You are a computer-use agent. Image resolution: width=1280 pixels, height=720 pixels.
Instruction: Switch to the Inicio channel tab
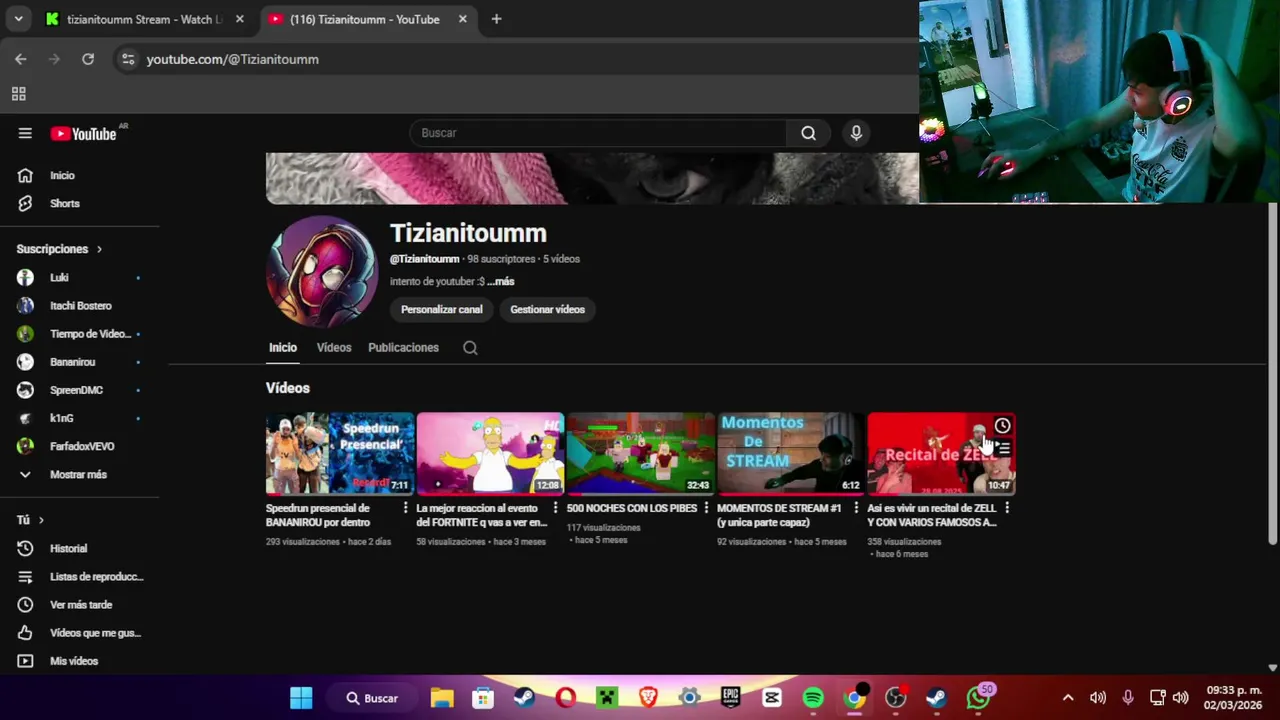pos(283,348)
